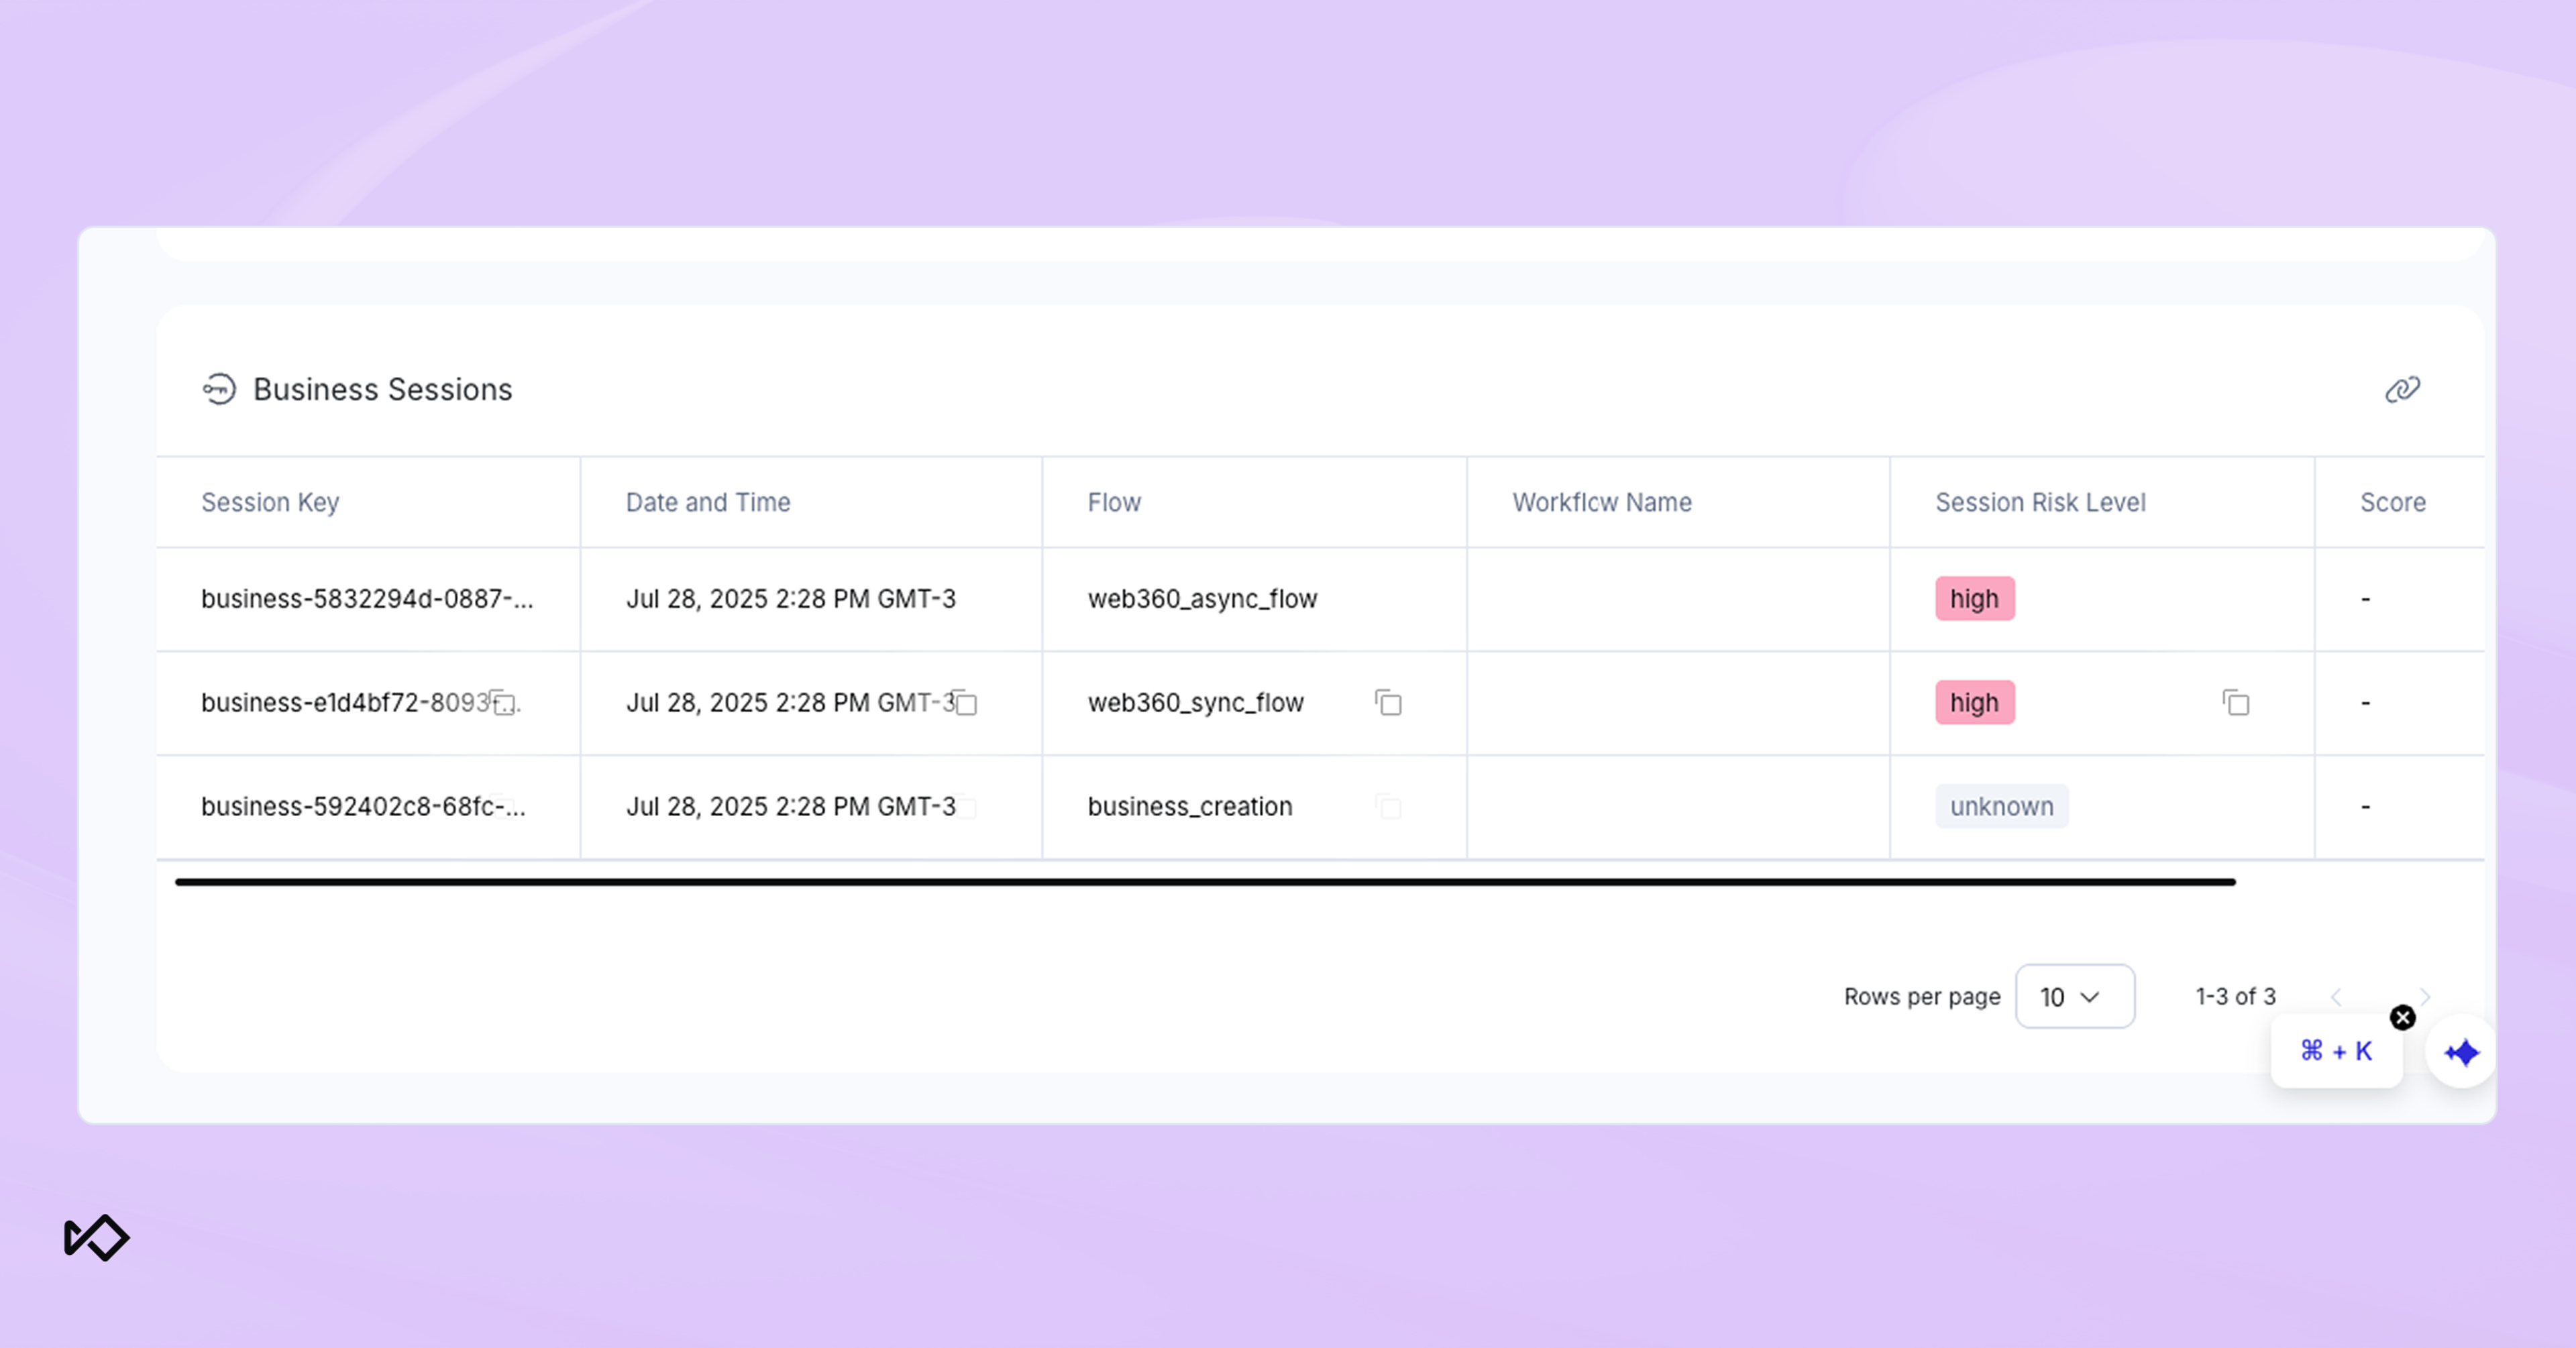Click the Session Risk Level column header
The width and height of the screenshot is (2576, 1348).
point(2040,502)
